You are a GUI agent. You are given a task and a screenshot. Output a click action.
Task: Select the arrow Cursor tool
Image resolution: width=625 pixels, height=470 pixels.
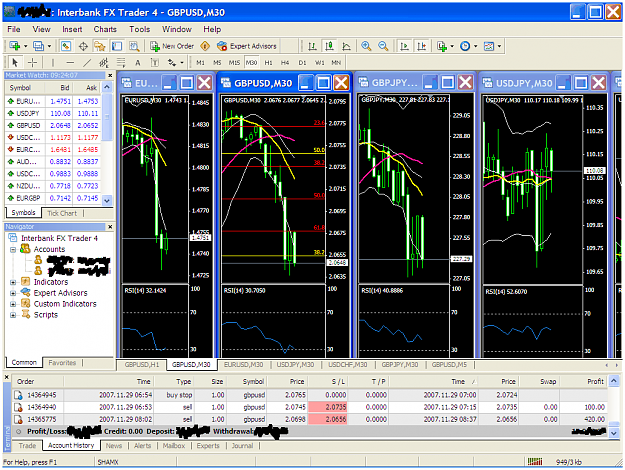[15, 63]
